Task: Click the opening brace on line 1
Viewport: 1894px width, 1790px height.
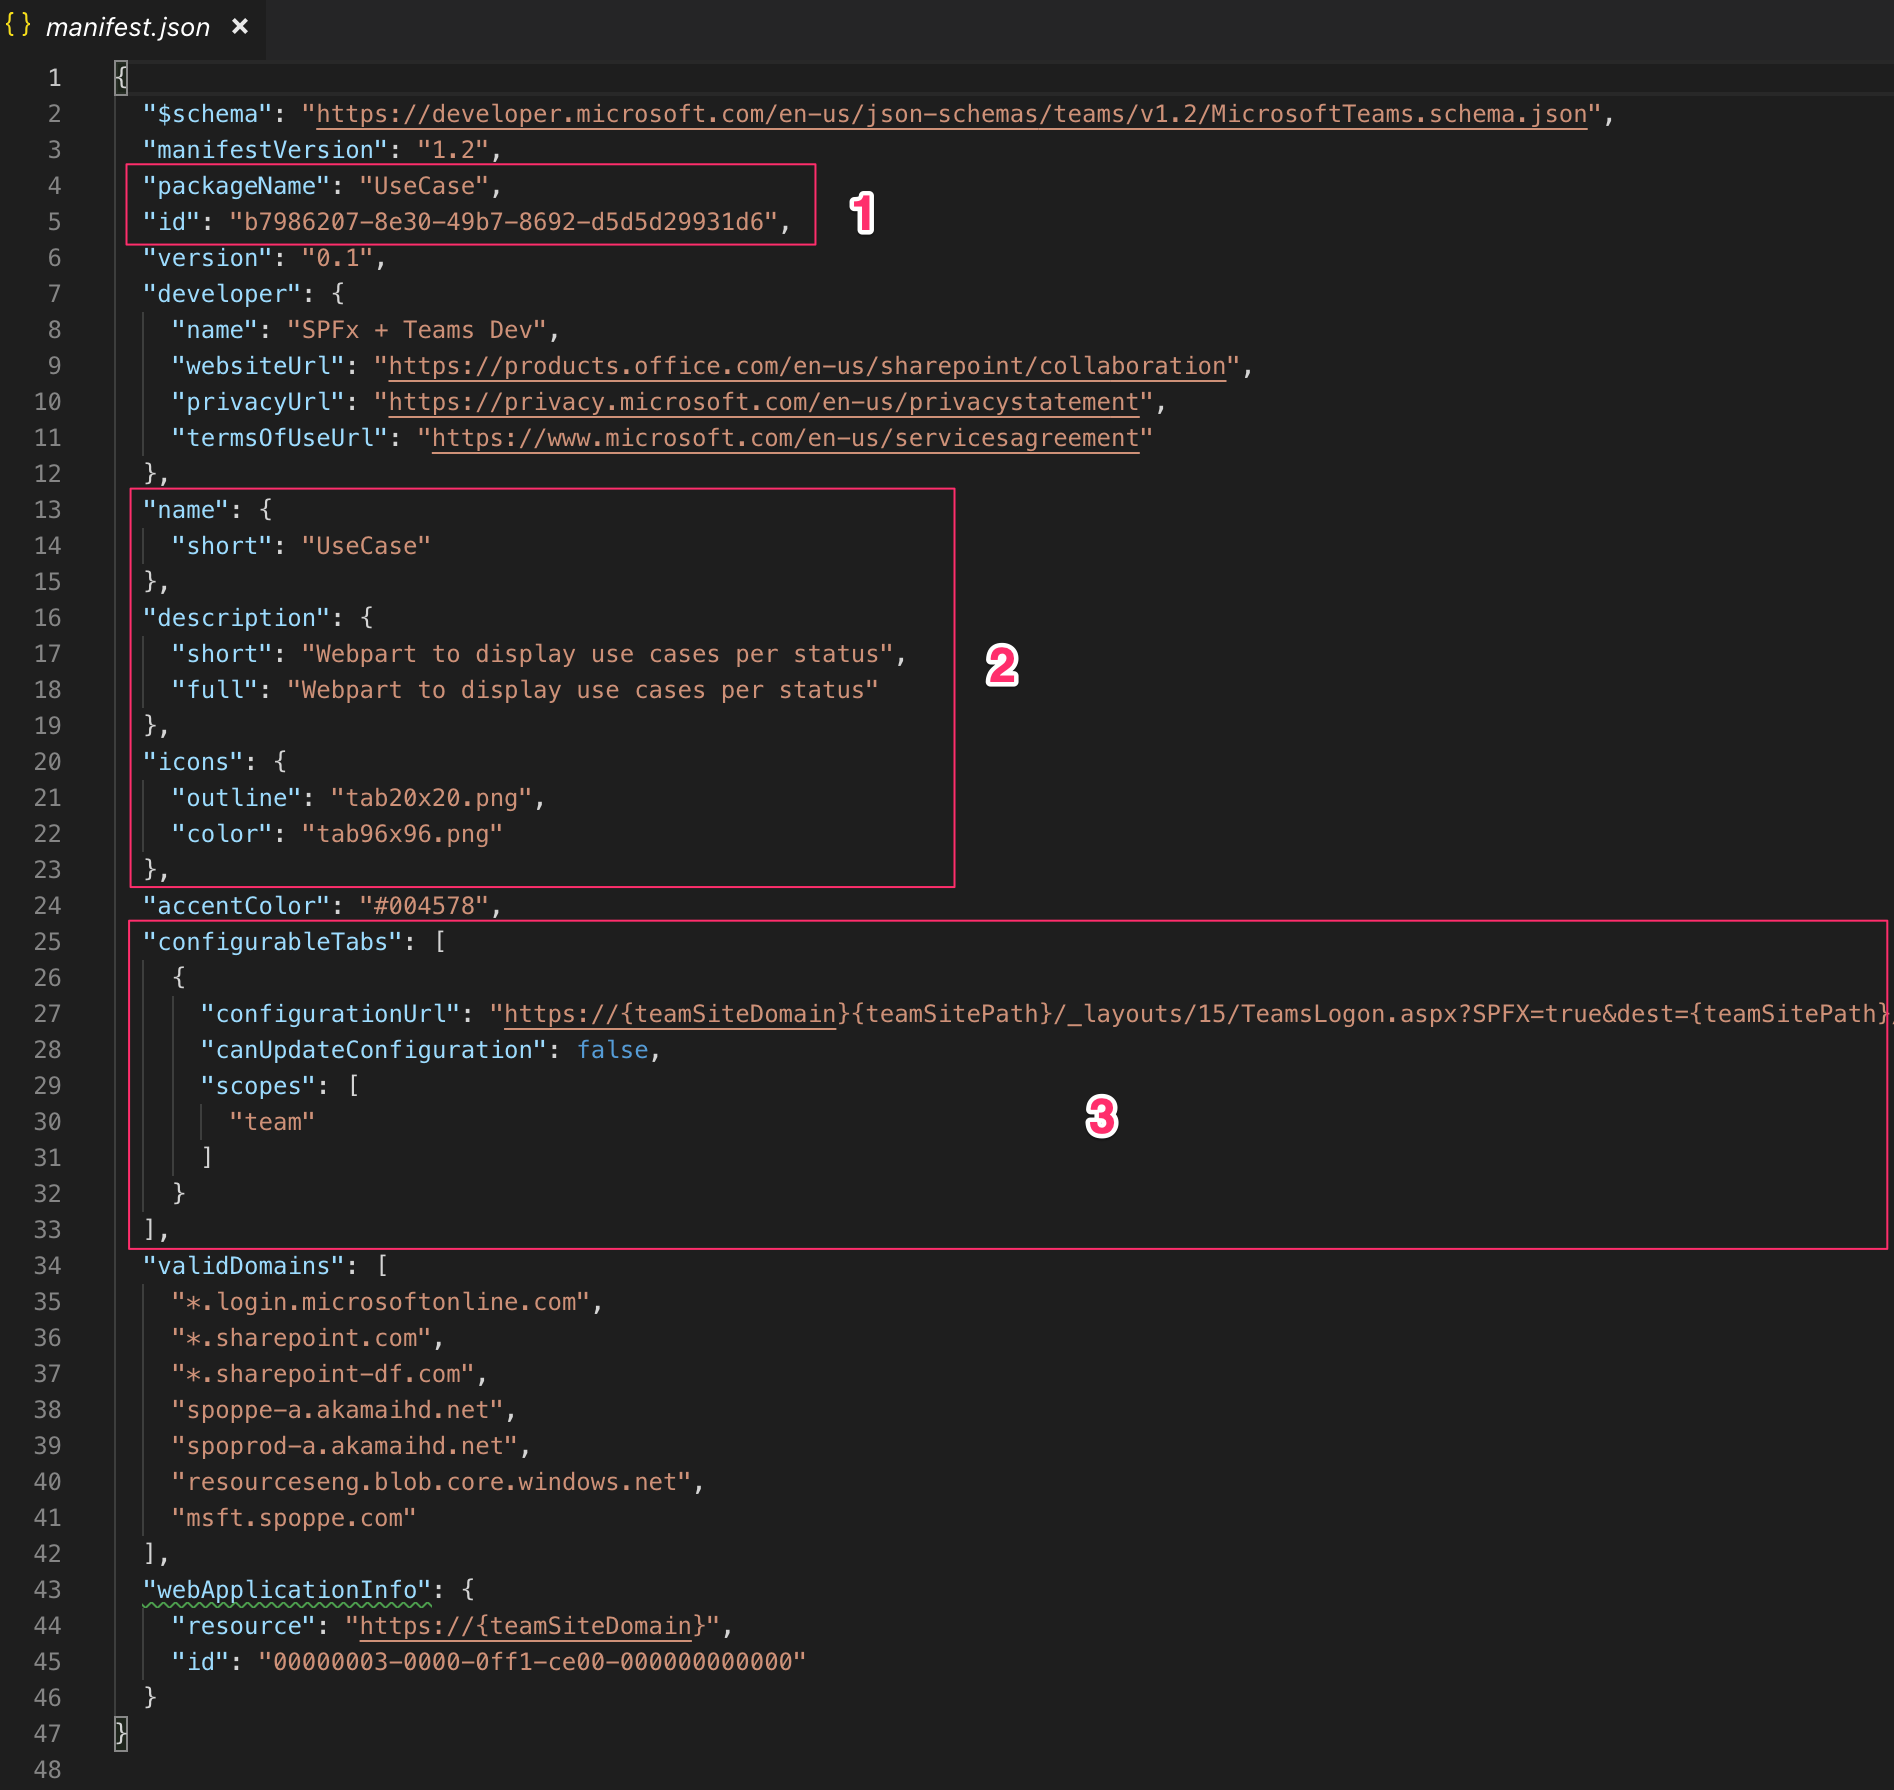Action: tap(121, 78)
